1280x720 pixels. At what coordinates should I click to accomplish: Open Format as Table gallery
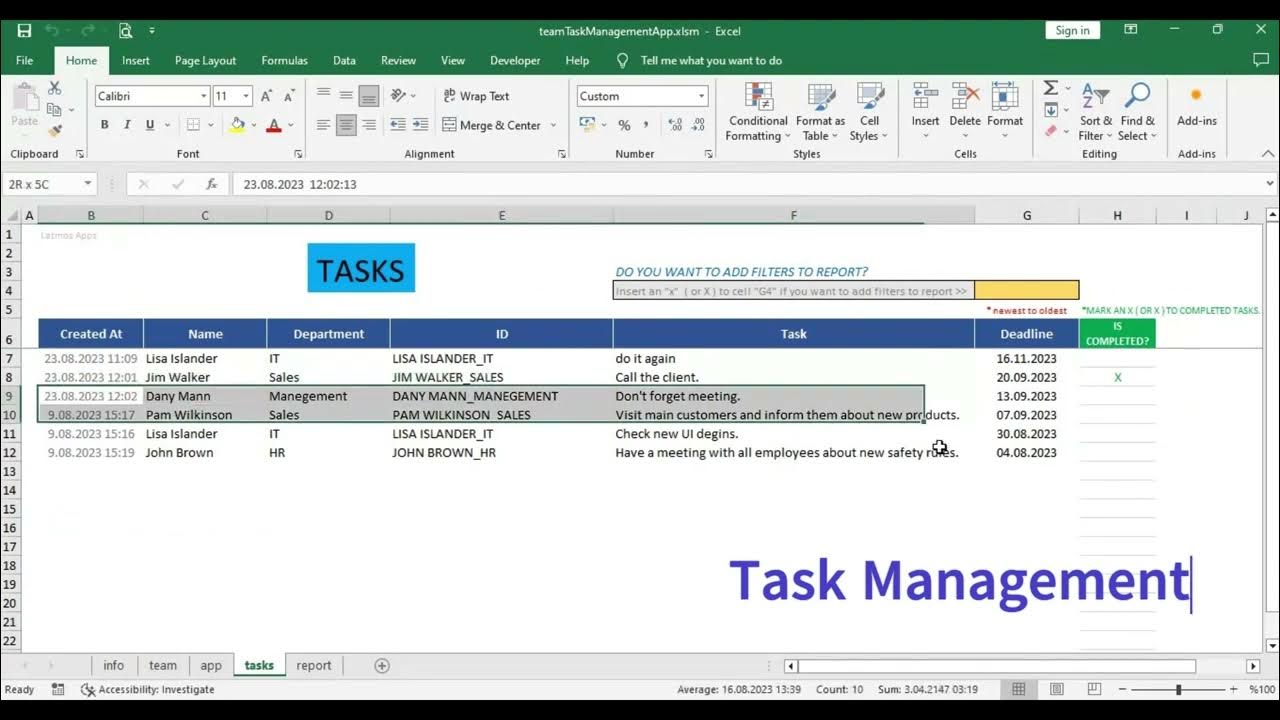tap(821, 113)
